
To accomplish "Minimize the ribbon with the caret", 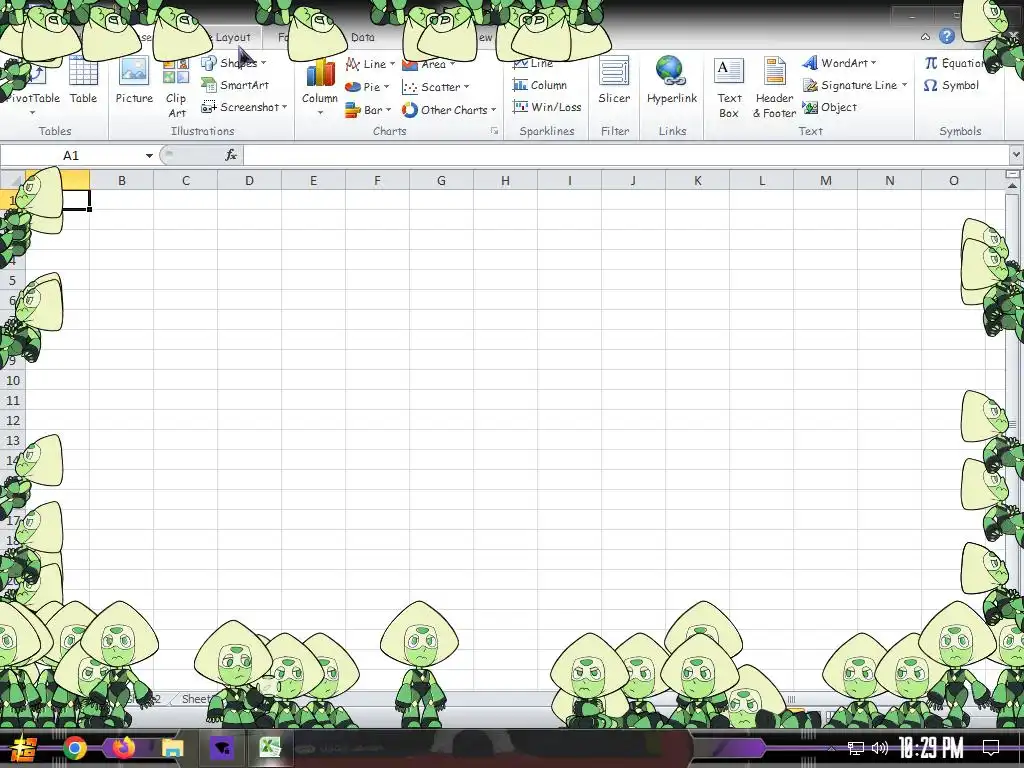I will 925,37.
